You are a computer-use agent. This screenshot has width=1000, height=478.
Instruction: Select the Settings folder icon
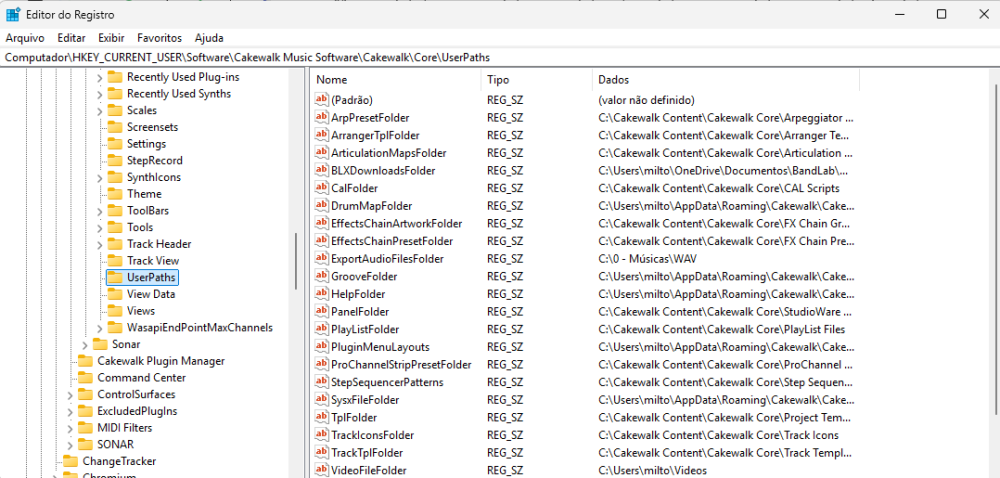(x=115, y=144)
